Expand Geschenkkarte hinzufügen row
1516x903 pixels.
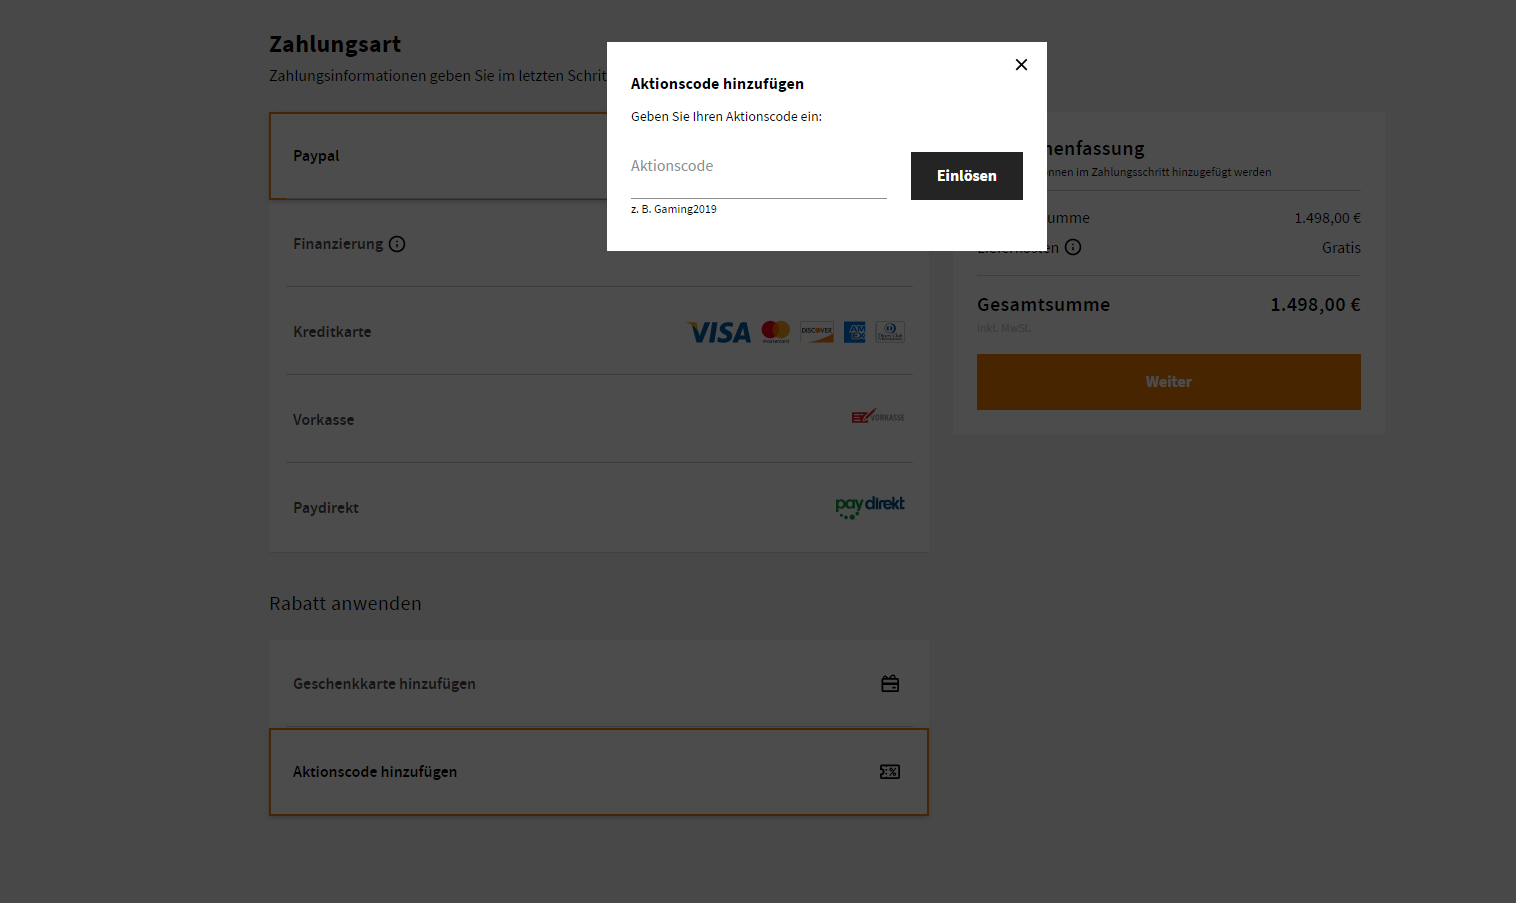coord(384,684)
